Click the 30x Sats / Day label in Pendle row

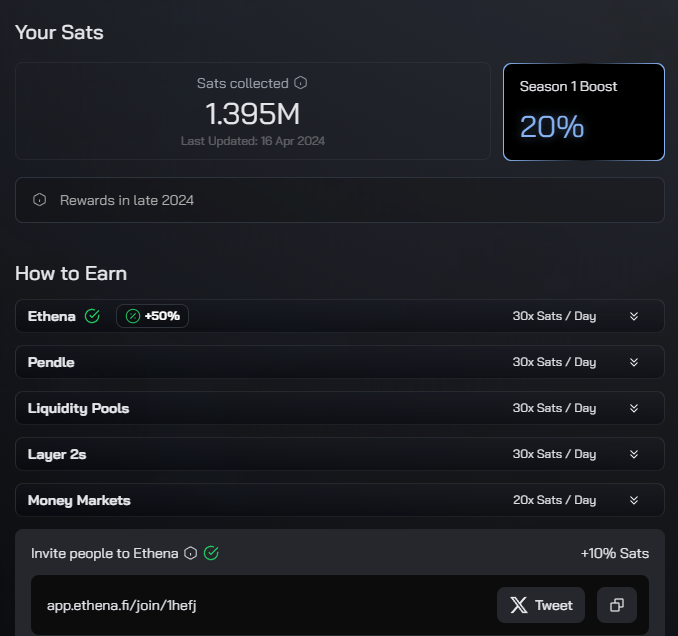pos(554,362)
